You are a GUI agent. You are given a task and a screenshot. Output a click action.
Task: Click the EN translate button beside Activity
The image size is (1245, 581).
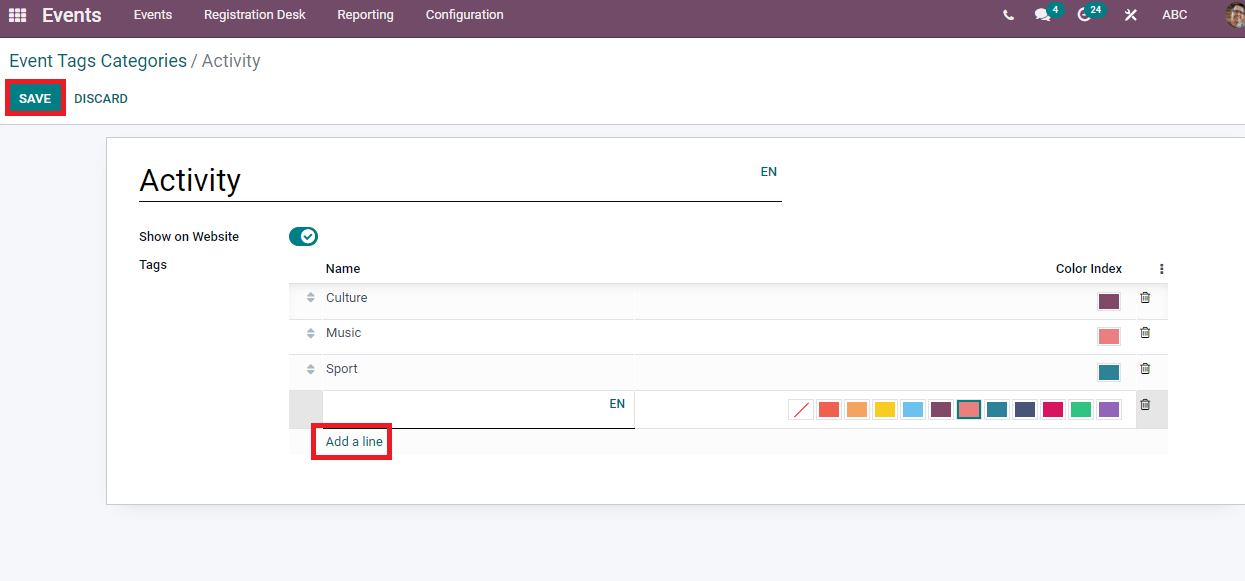[769, 172]
